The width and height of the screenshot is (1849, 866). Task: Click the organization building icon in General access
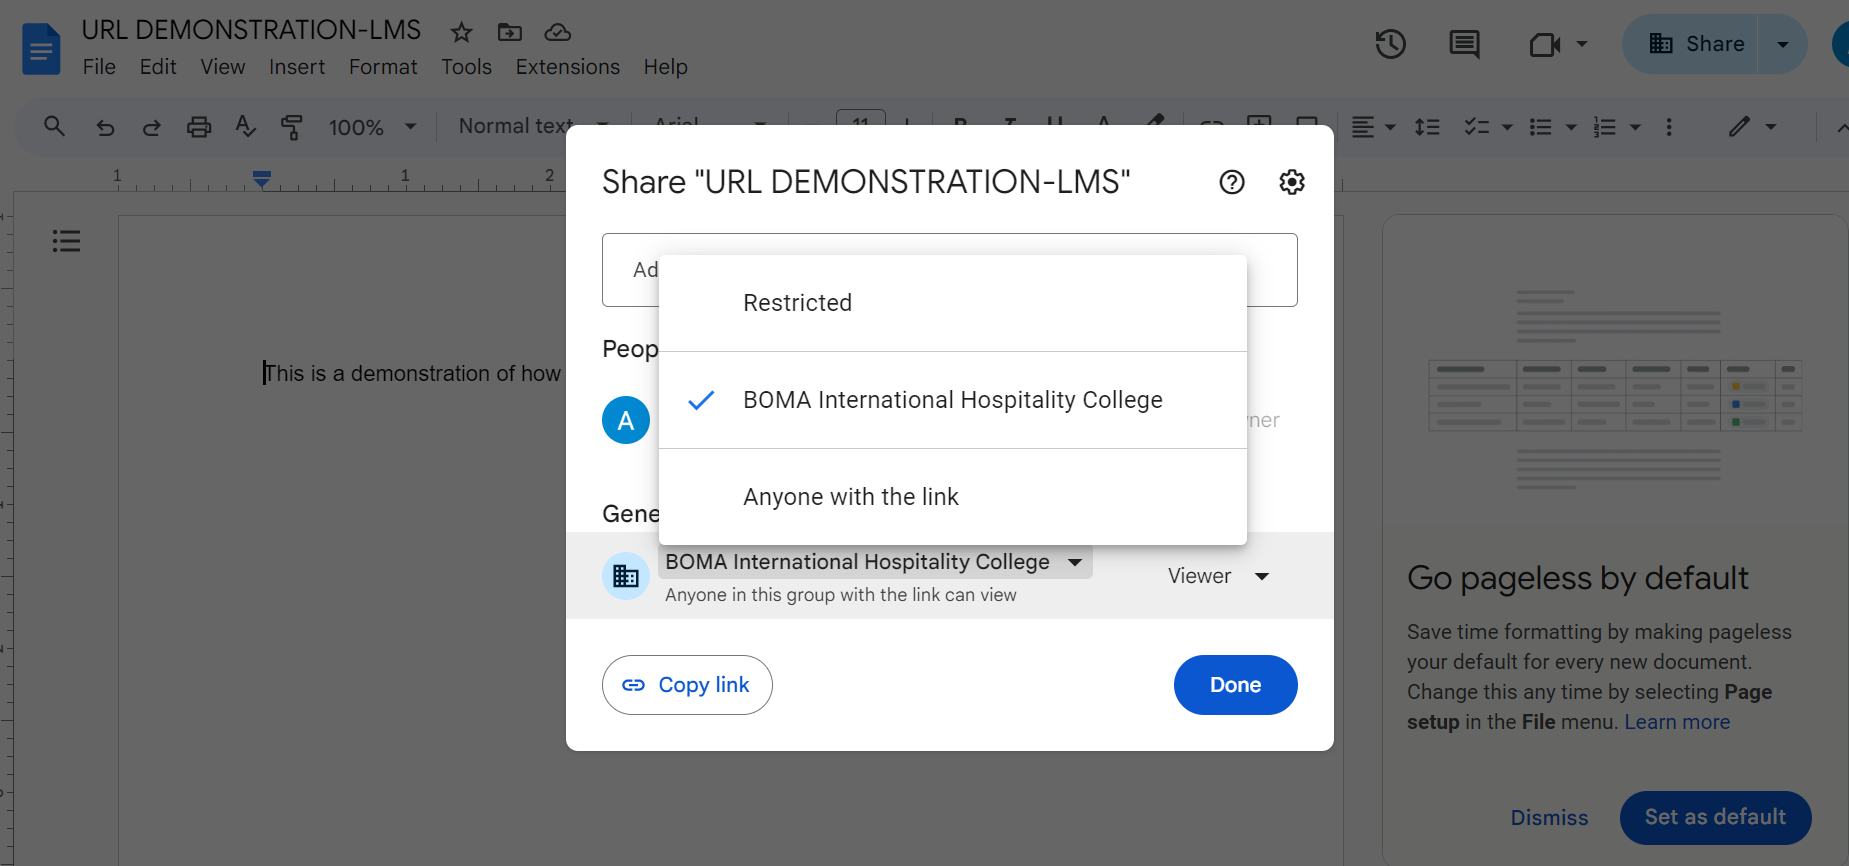(626, 576)
